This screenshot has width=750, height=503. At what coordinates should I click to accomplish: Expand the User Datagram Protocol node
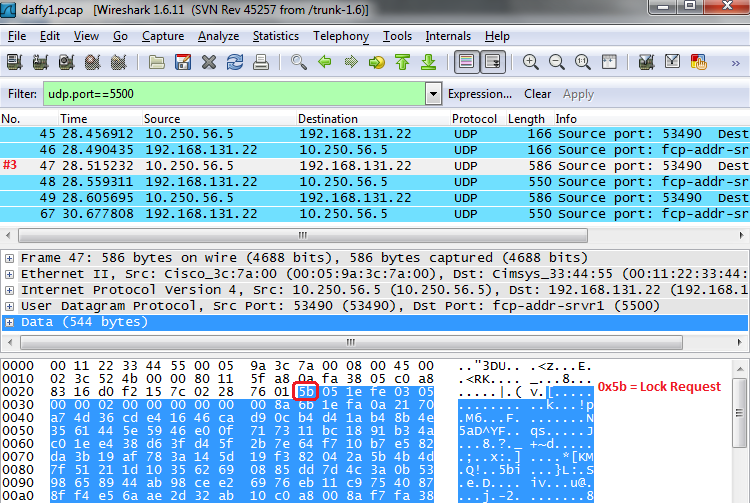10,306
